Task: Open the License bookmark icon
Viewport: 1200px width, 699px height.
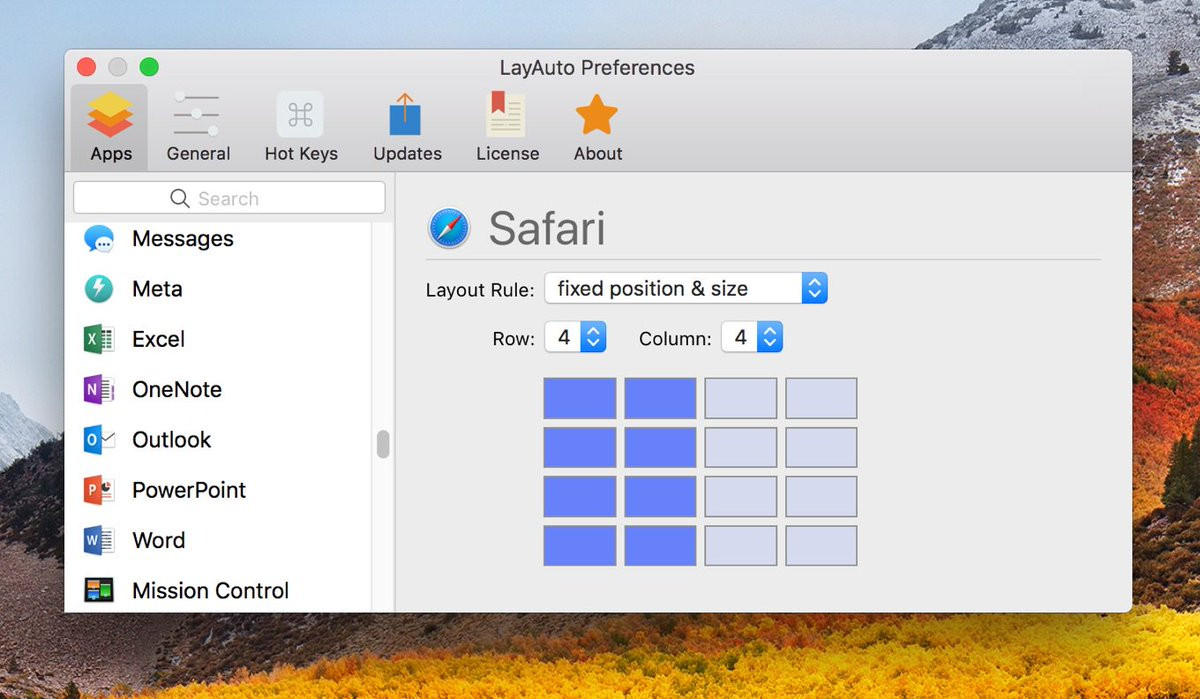Action: [506, 114]
